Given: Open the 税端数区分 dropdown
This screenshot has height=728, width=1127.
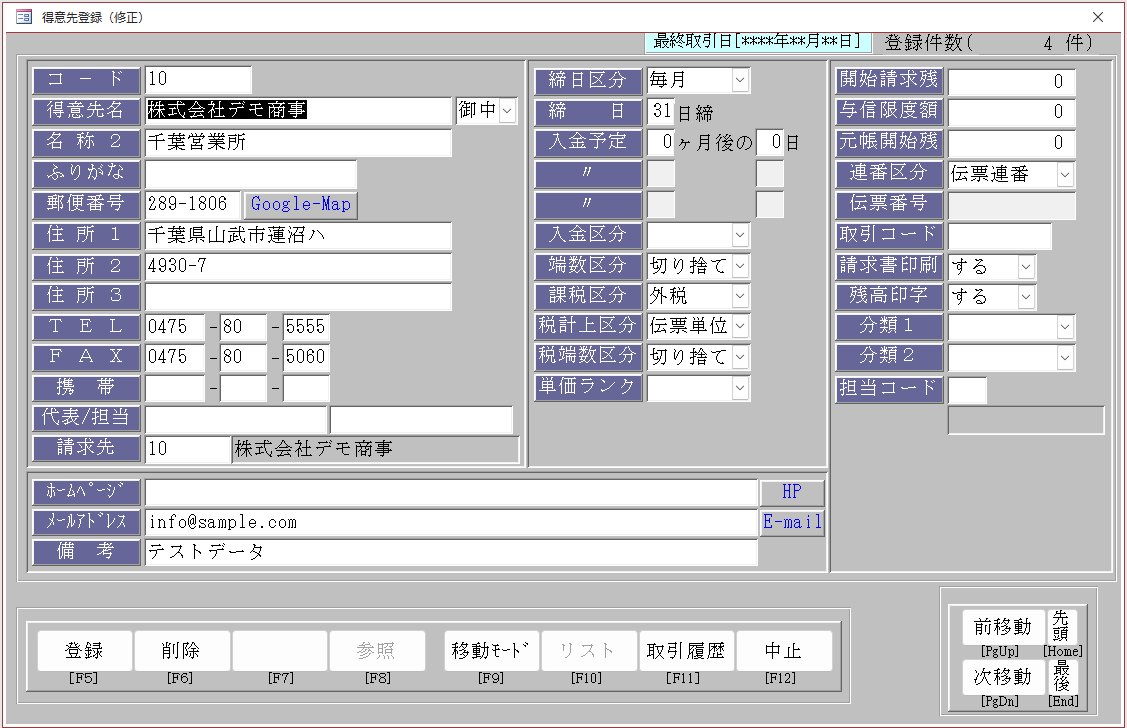Looking at the screenshot, I should point(740,357).
